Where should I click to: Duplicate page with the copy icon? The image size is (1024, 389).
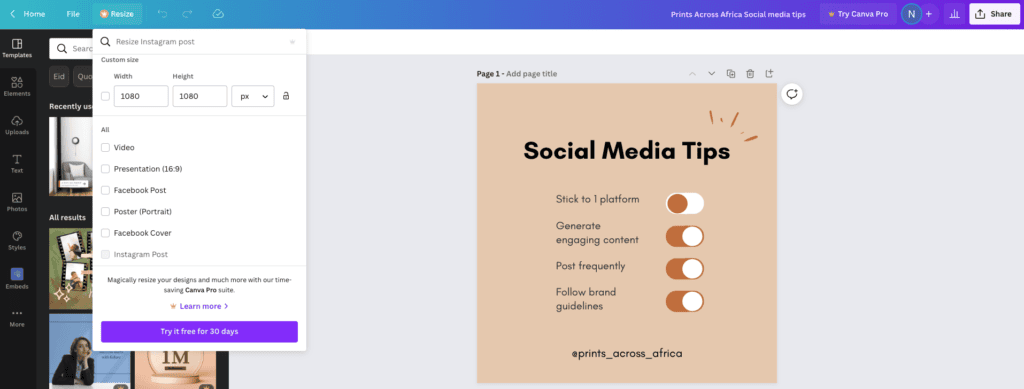[x=731, y=74]
